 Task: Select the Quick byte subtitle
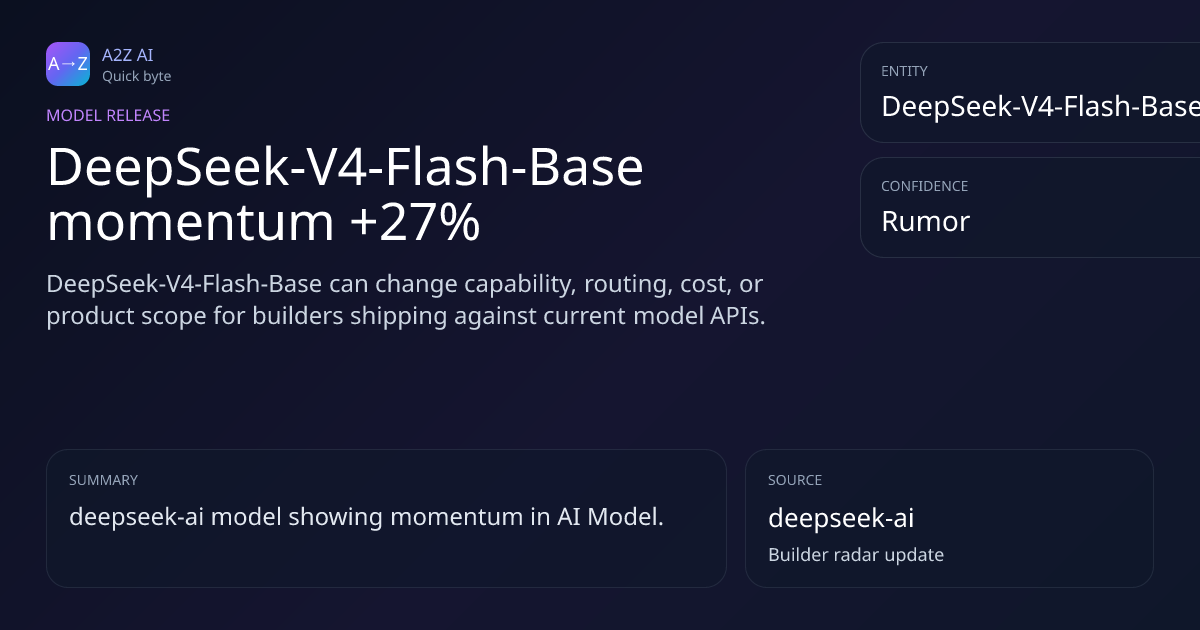click(136, 76)
